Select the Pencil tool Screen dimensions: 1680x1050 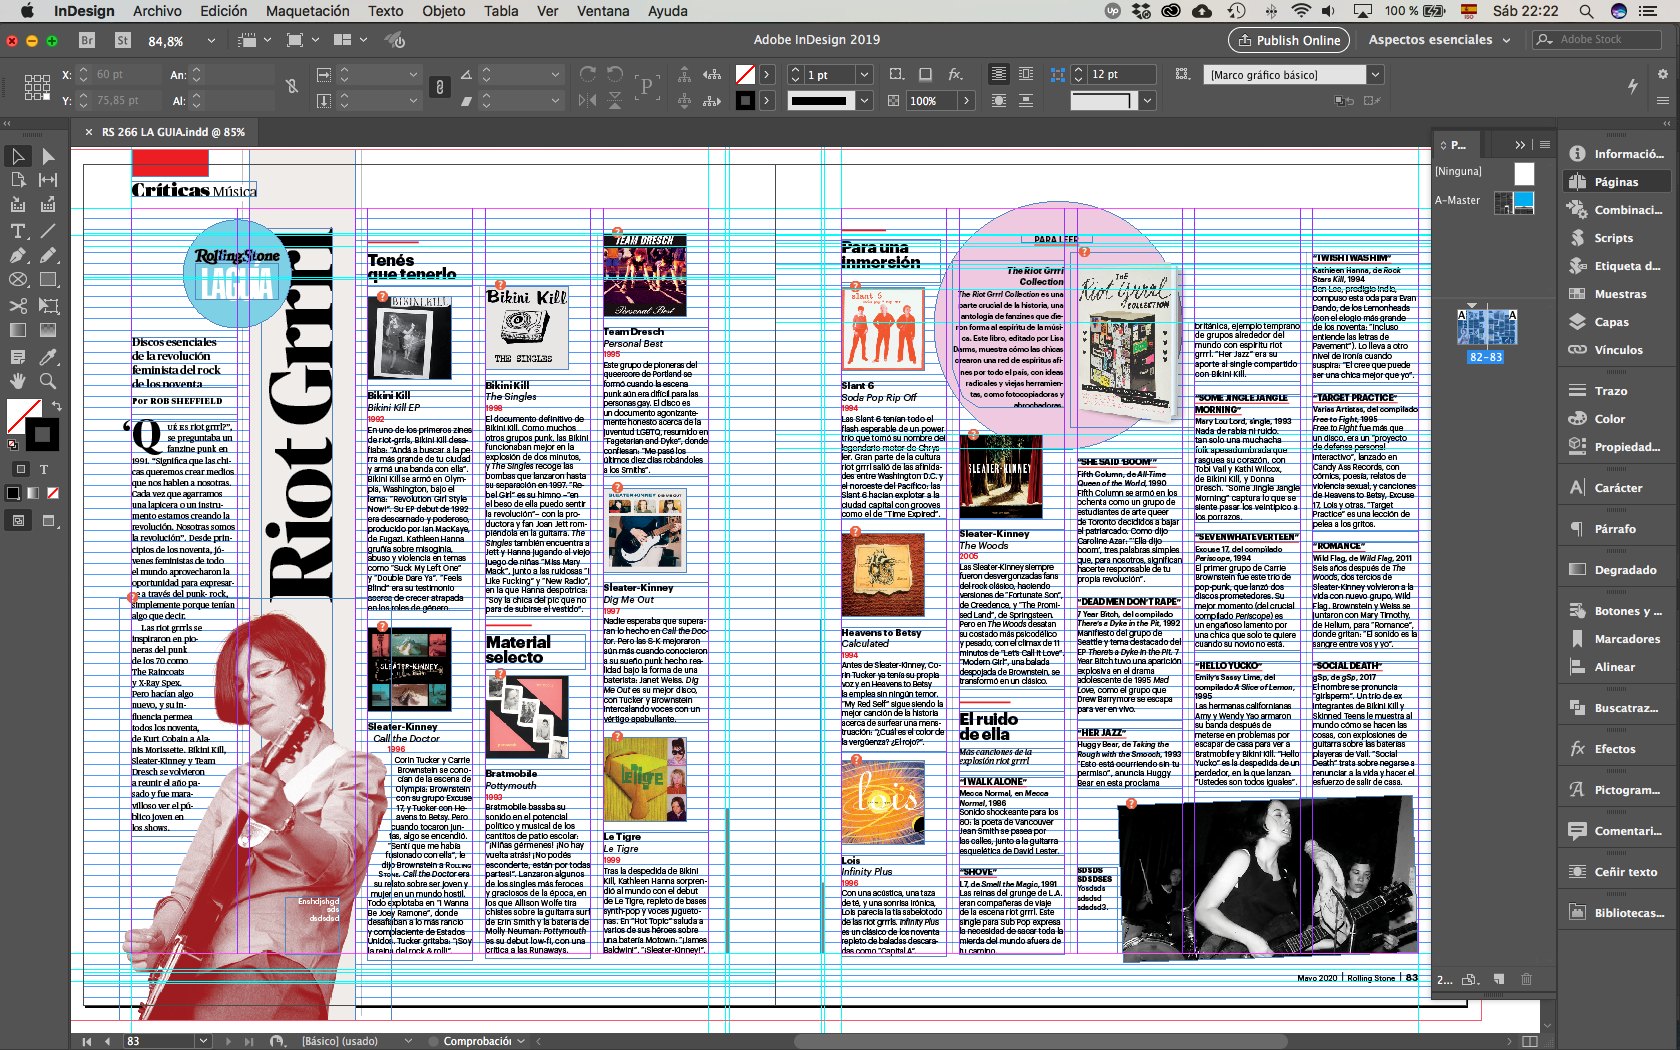[48, 255]
